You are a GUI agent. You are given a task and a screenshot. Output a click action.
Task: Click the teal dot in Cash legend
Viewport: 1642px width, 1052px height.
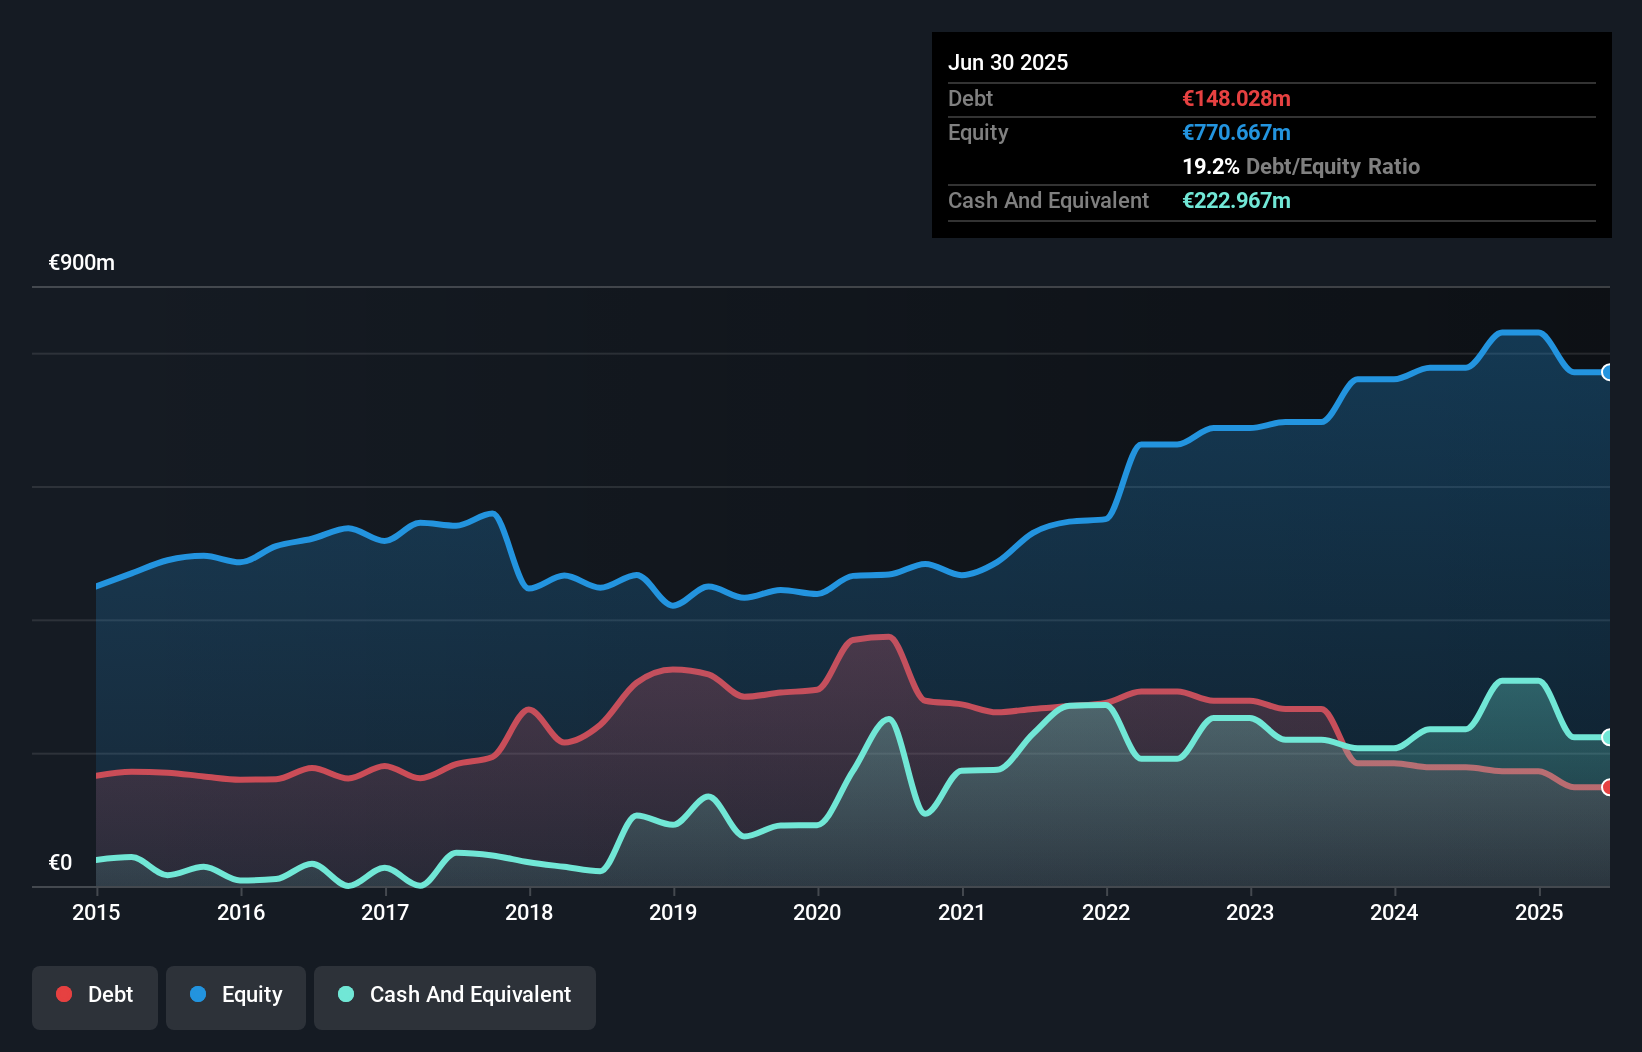pos(346,994)
